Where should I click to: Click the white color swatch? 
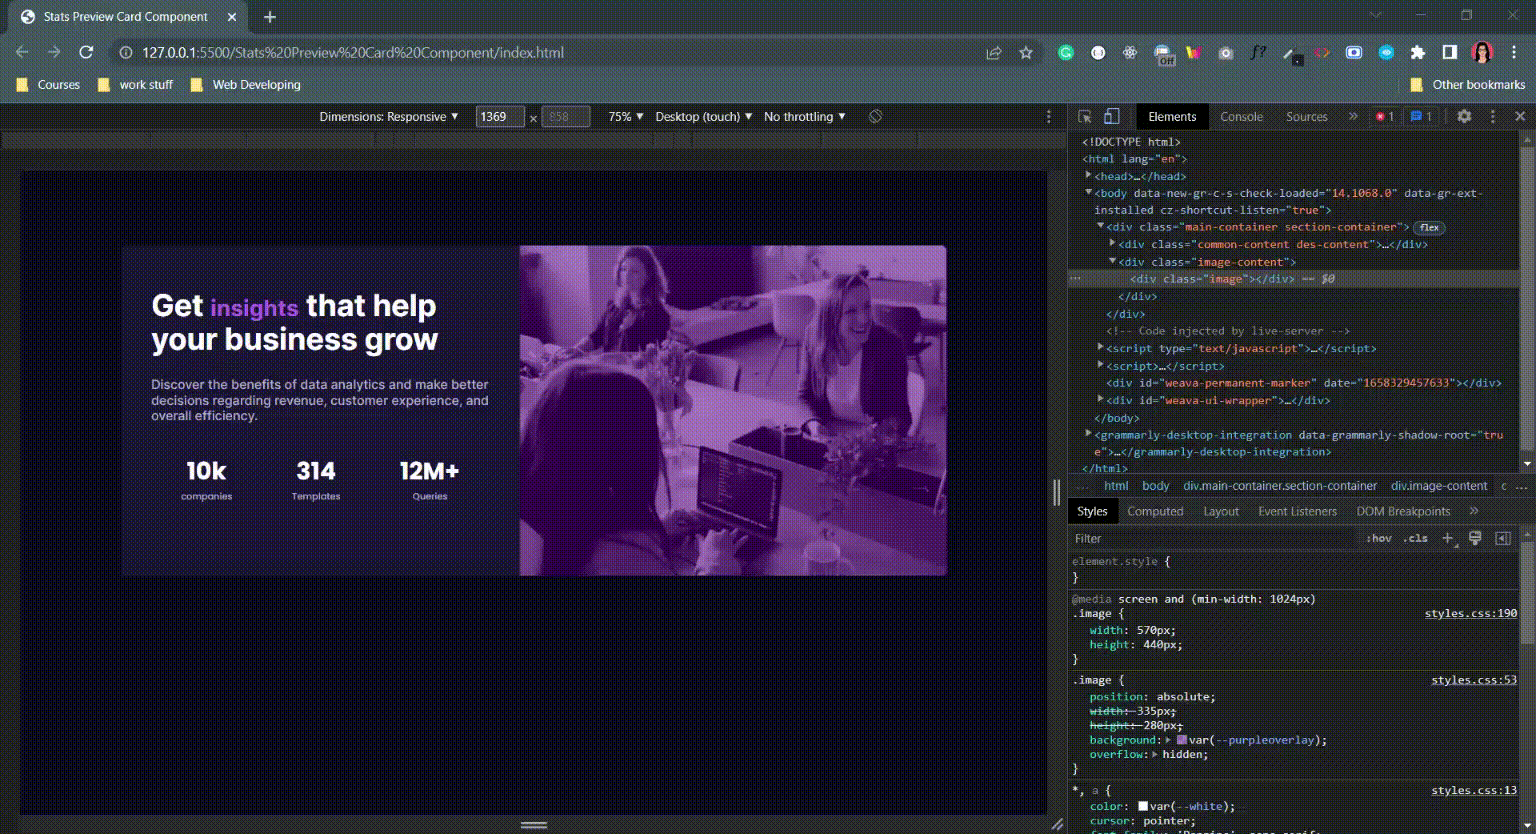pos(1143,806)
